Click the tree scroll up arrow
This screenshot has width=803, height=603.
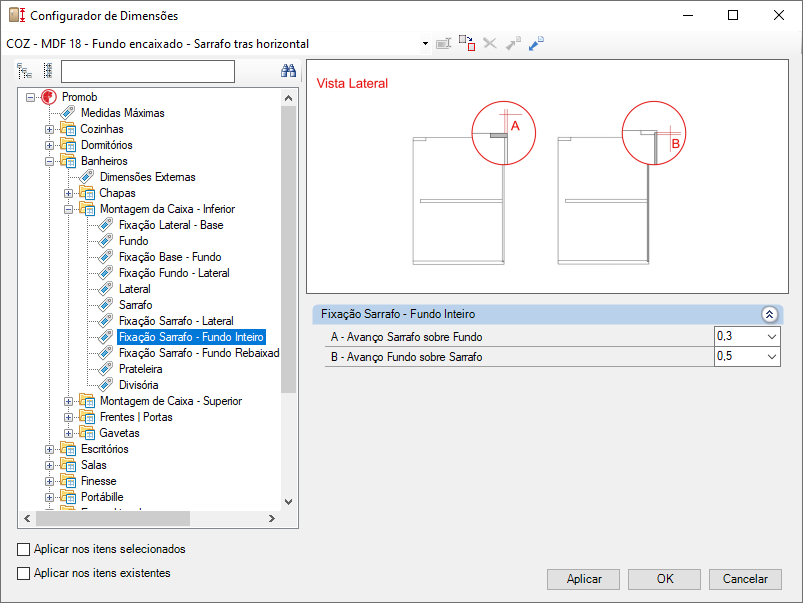288,98
